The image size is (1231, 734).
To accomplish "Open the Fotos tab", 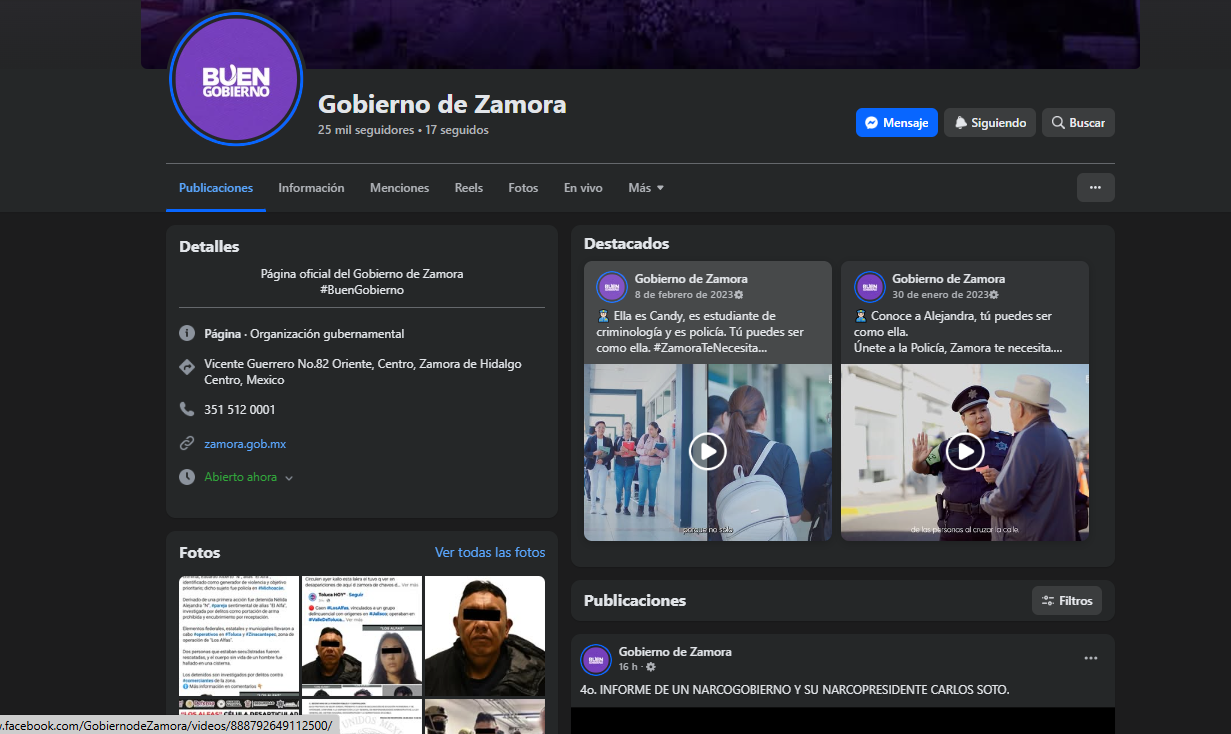I will point(523,188).
